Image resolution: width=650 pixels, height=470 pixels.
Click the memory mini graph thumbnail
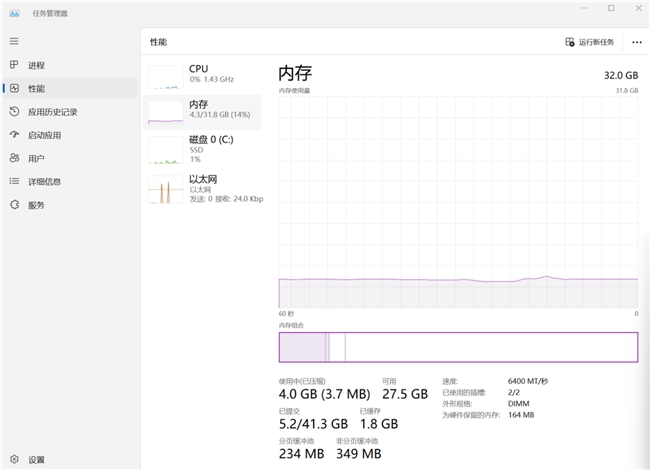coord(166,112)
